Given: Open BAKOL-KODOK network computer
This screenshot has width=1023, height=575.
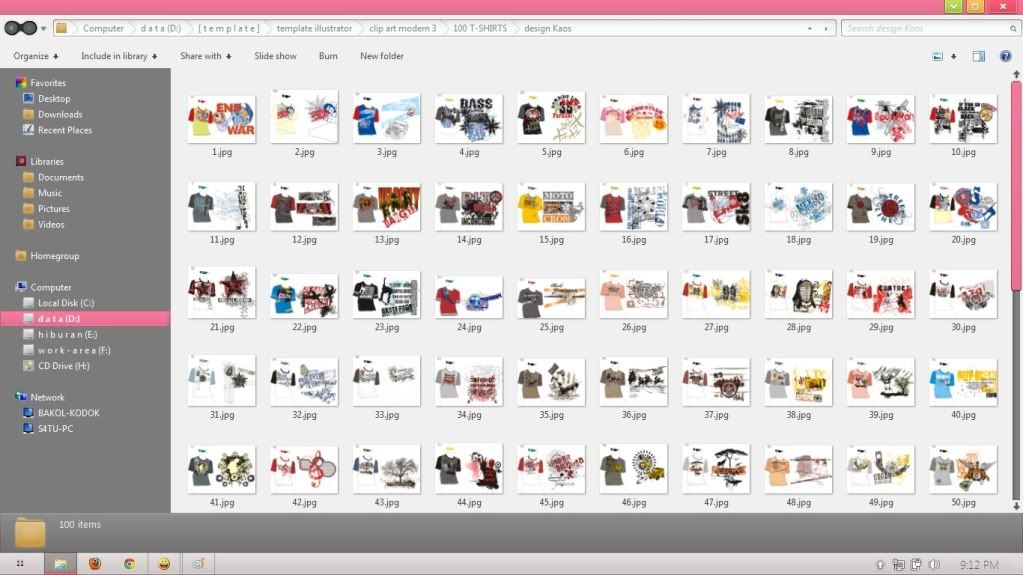Looking at the screenshot, I should click(69, 412).
